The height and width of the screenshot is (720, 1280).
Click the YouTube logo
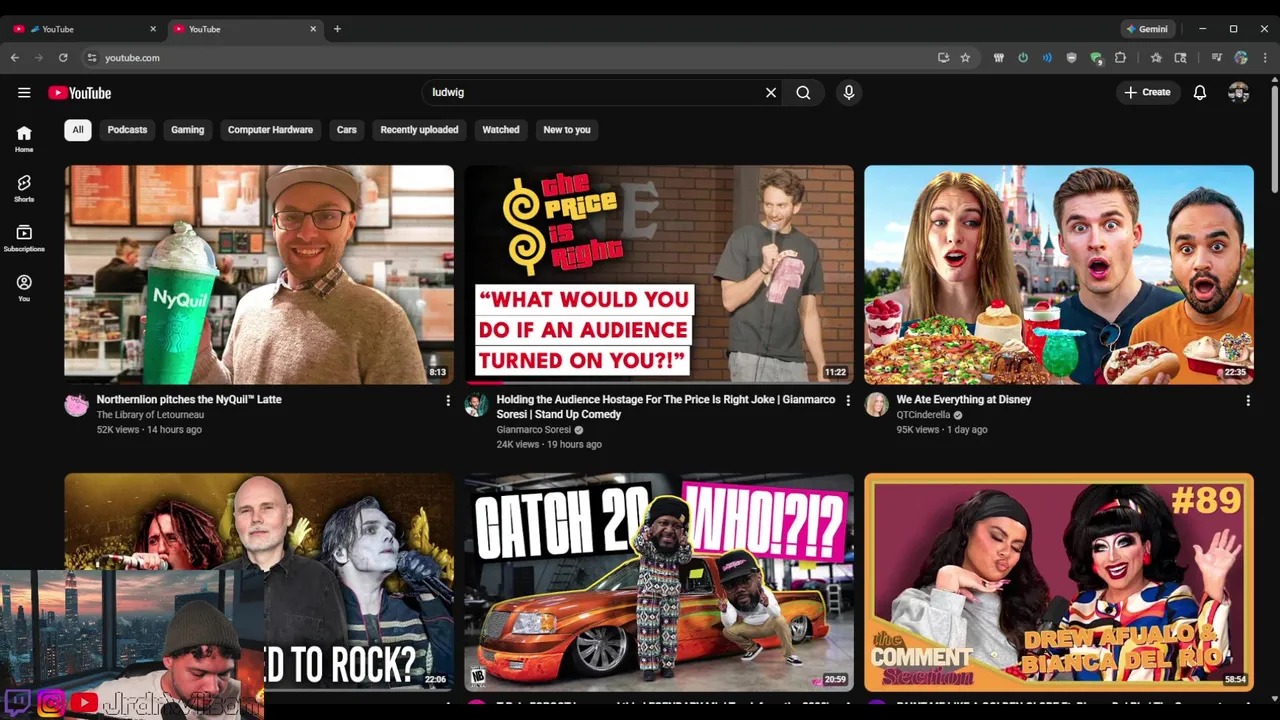coord(79,93)
